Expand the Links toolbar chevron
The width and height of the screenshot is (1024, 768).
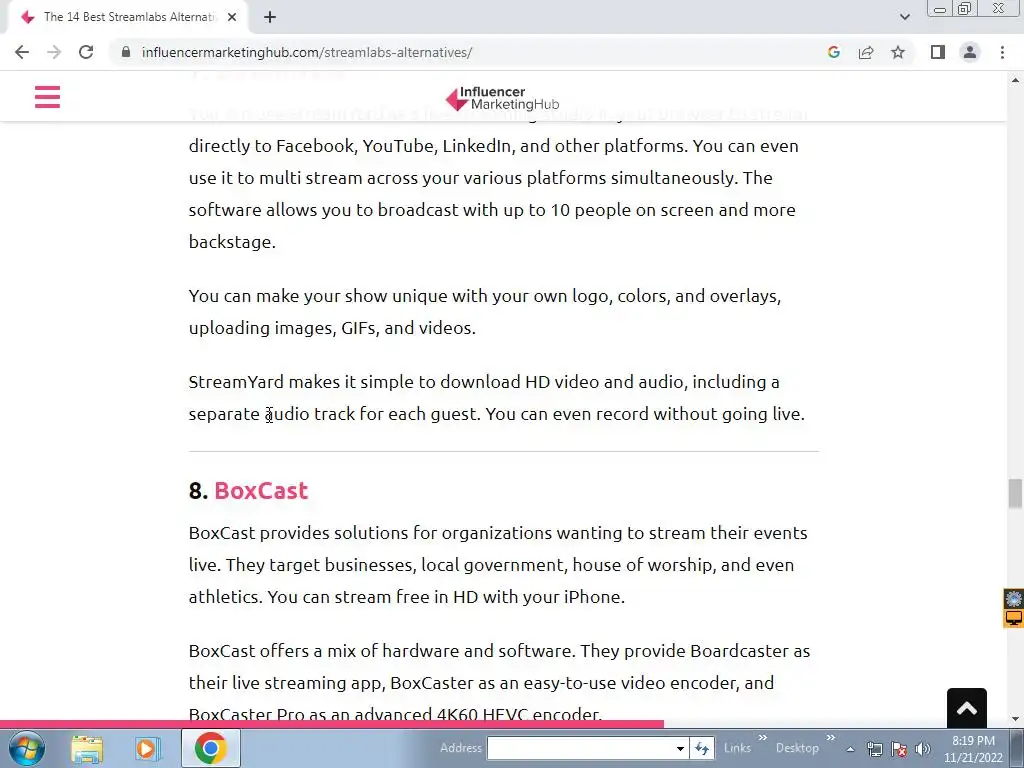pos(762,738)
